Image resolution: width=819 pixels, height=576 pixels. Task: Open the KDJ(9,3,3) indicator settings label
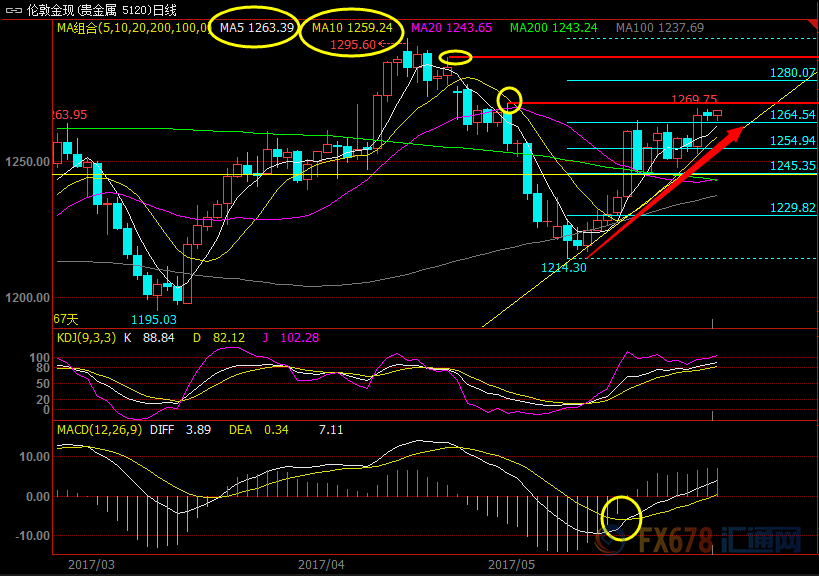[x=87, y=338]
